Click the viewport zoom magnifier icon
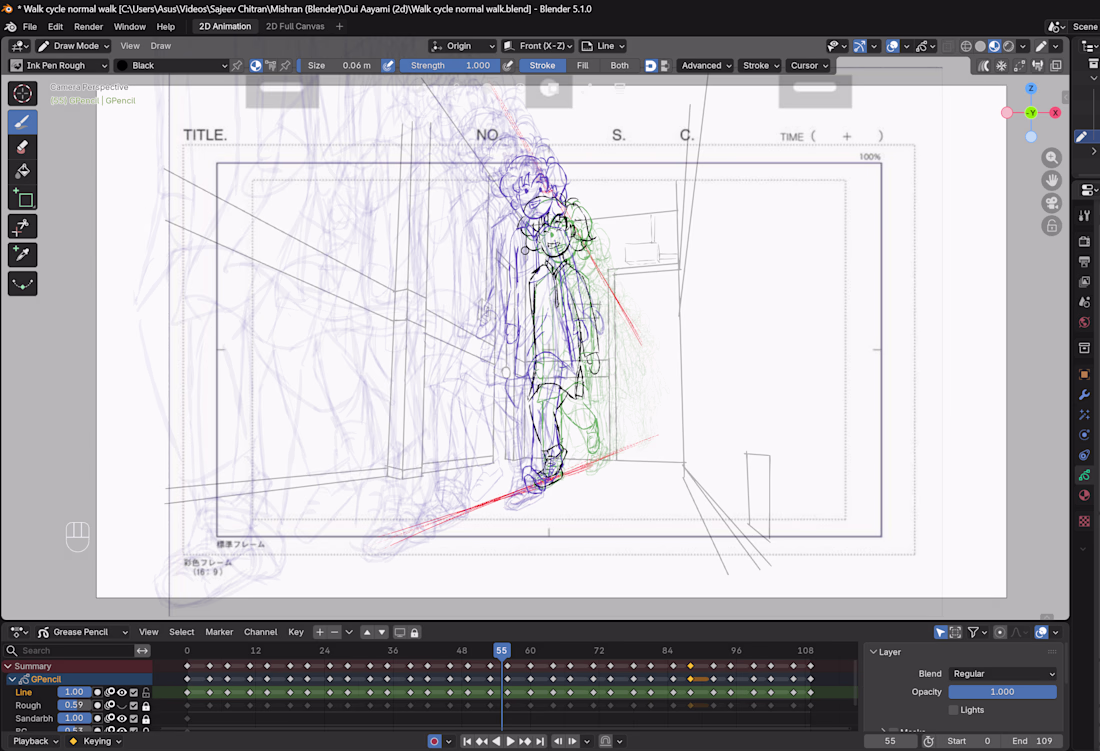The height and width of the screenshot is (751, 1100). click(x=1051, y=158)
